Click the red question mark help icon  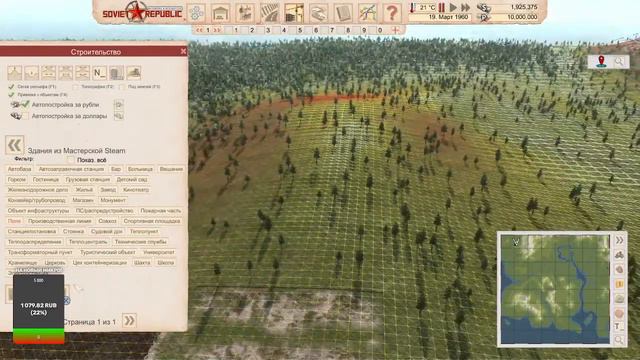click(392, 13)
